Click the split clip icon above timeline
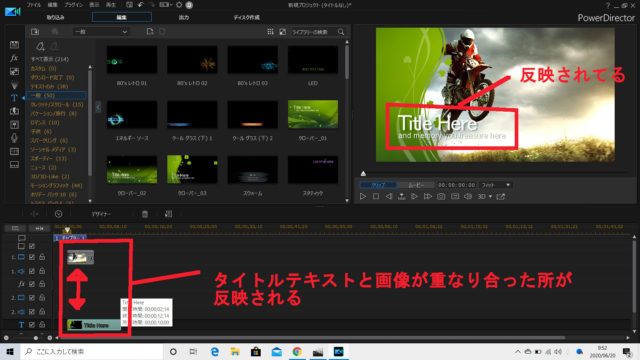 click(x=34, y=214)
